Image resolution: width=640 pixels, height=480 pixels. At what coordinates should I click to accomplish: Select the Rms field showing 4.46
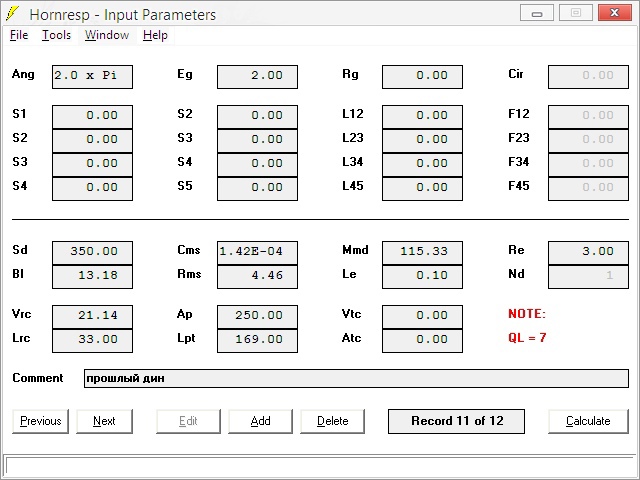coord(257,277)
